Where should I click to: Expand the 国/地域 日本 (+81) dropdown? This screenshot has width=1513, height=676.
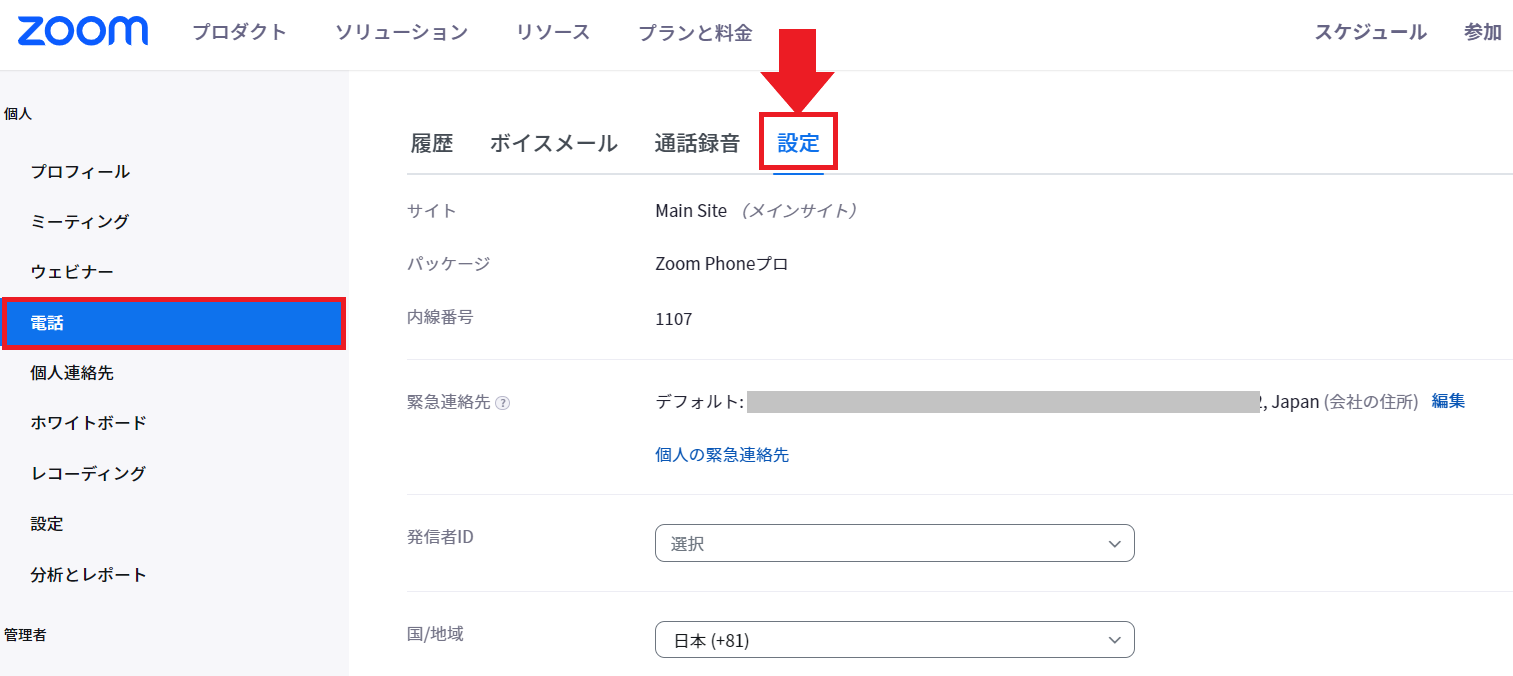click(894, 640)
